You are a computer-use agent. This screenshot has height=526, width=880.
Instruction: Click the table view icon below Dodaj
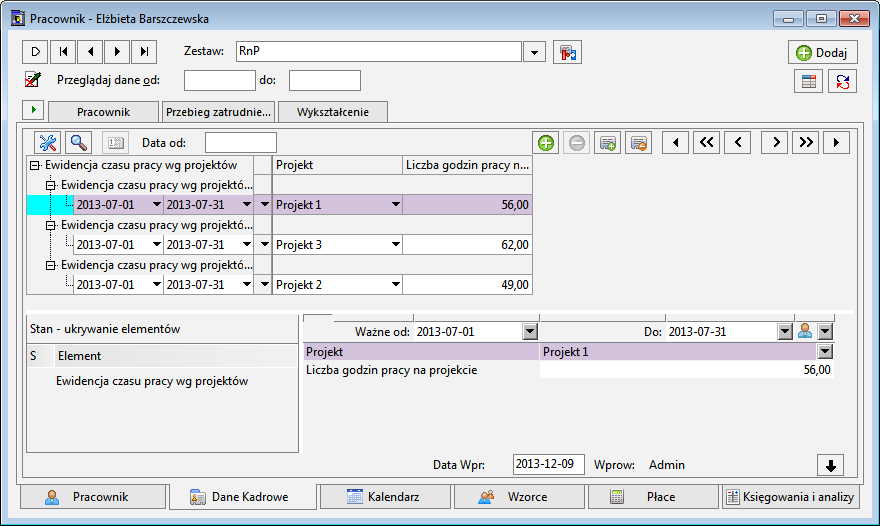click(809, 82)
